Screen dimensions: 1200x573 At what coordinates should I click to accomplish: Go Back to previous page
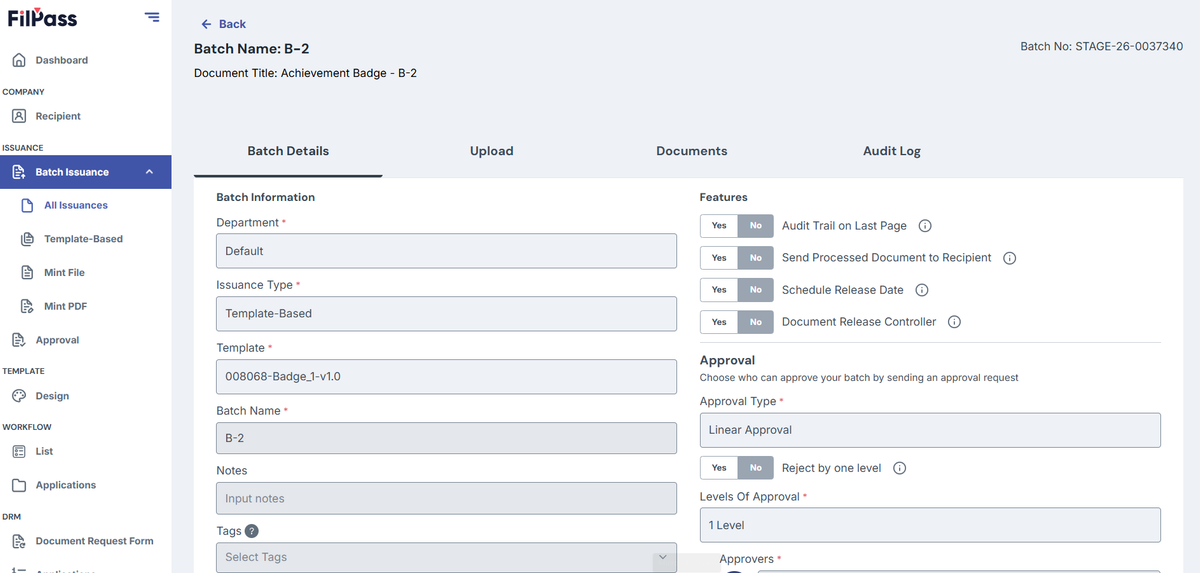pyautogui.click(x=223, y=24)
